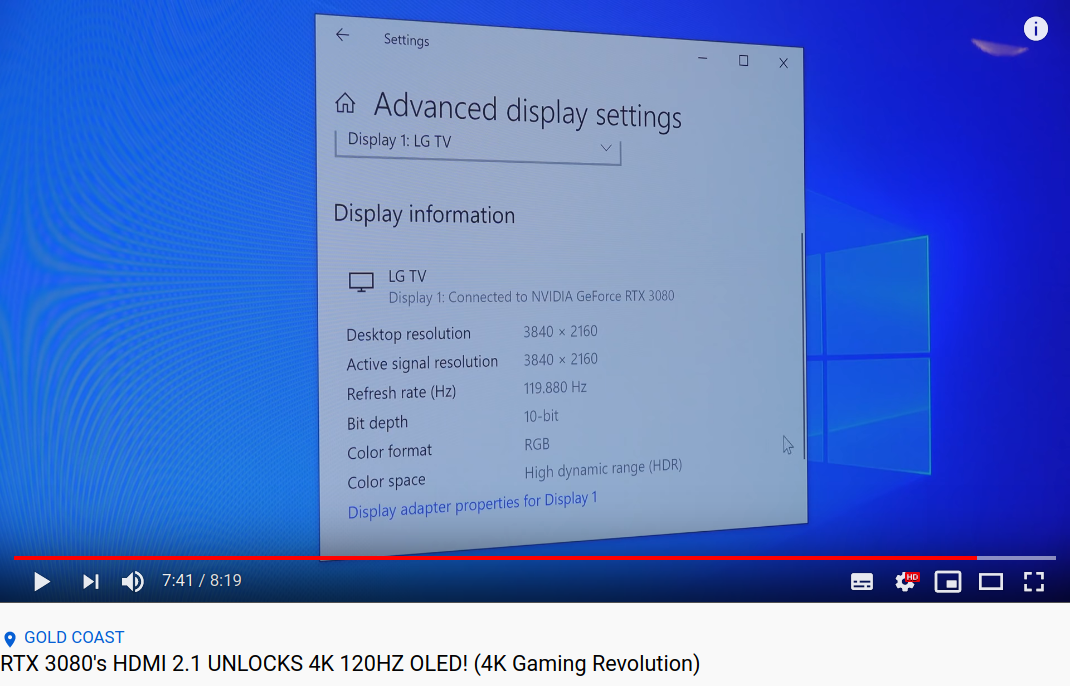1070x686 pixels.
Task: Click the Advanced display settings heading
Action: [x=527, y=111]
